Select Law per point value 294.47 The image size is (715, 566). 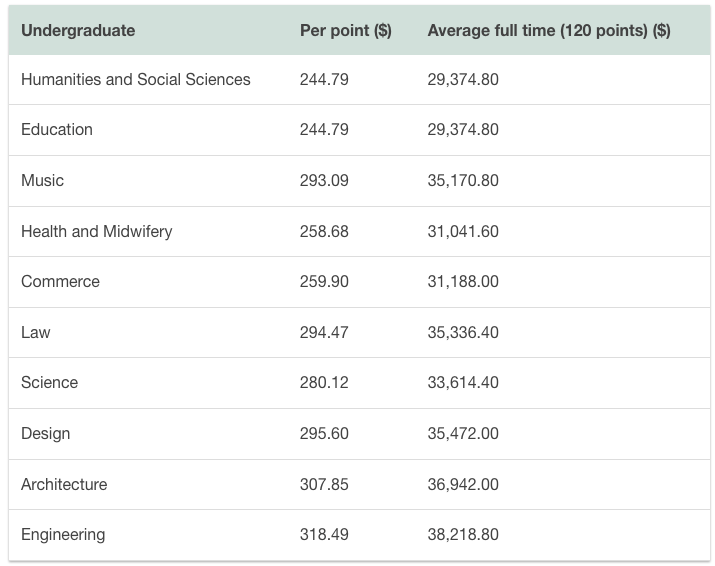tap(324, 332)
